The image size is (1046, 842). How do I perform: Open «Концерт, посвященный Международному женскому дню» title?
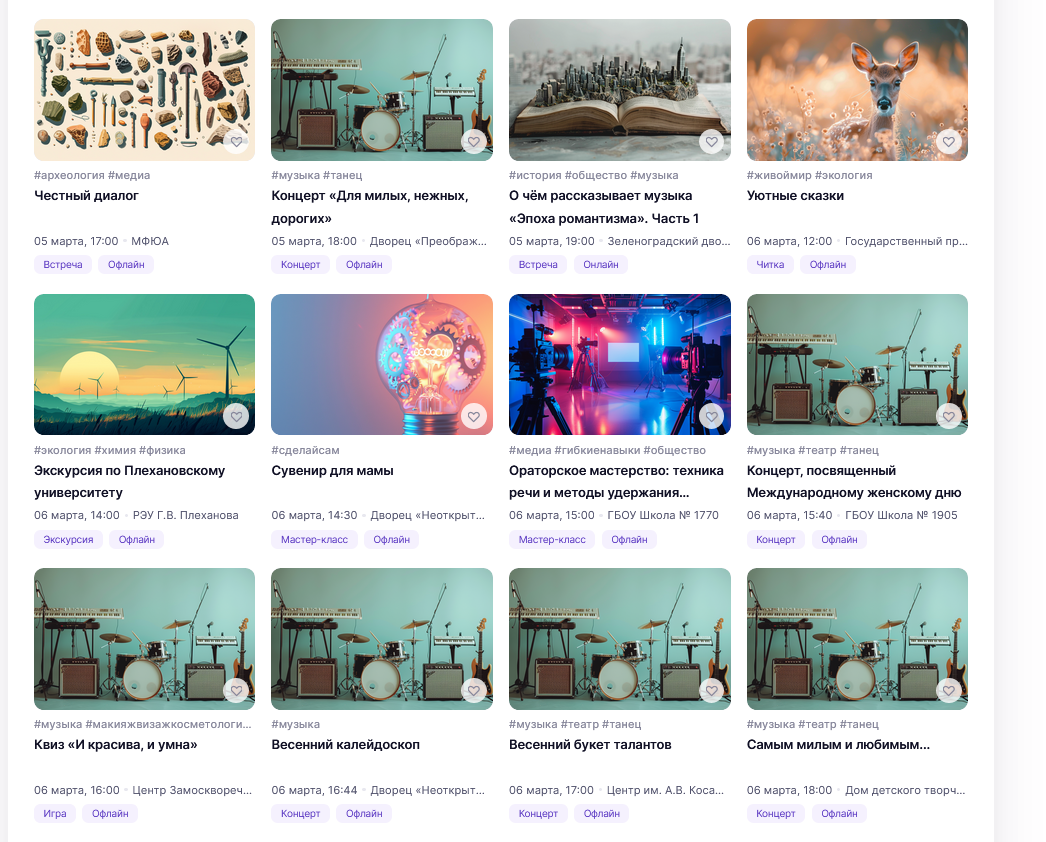tap(854, 482)
